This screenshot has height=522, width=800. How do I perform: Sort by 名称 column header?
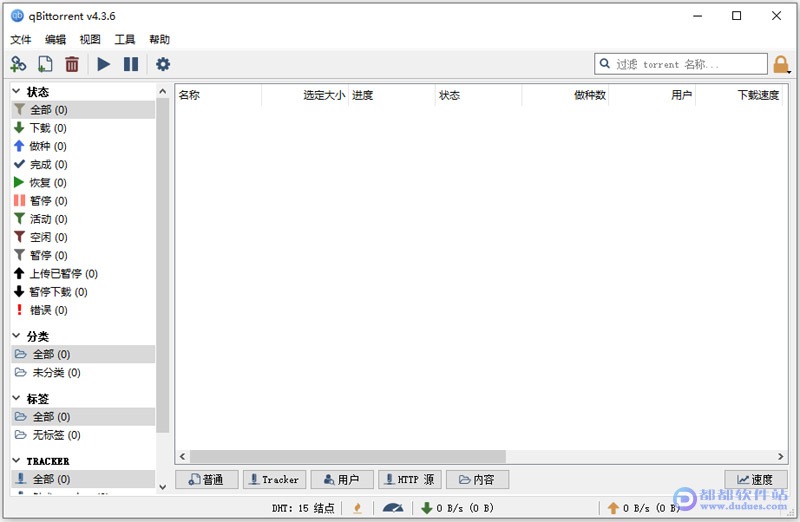[218, 95]
